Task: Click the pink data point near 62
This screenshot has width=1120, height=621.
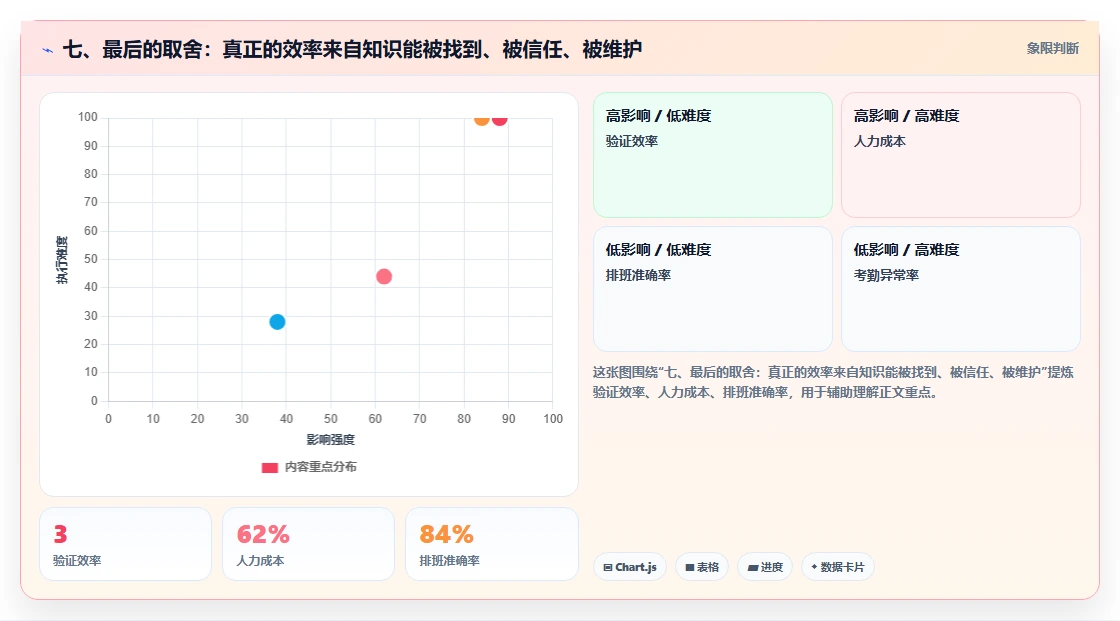Action: (384, 277)
